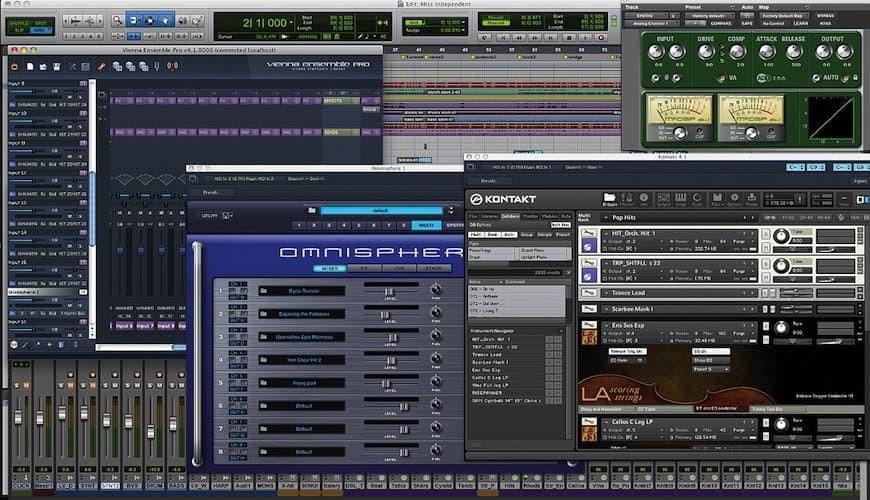Expand HIT_Orch. Hit 1 instrument name menu
870x500 pixels.
point(606,233)
